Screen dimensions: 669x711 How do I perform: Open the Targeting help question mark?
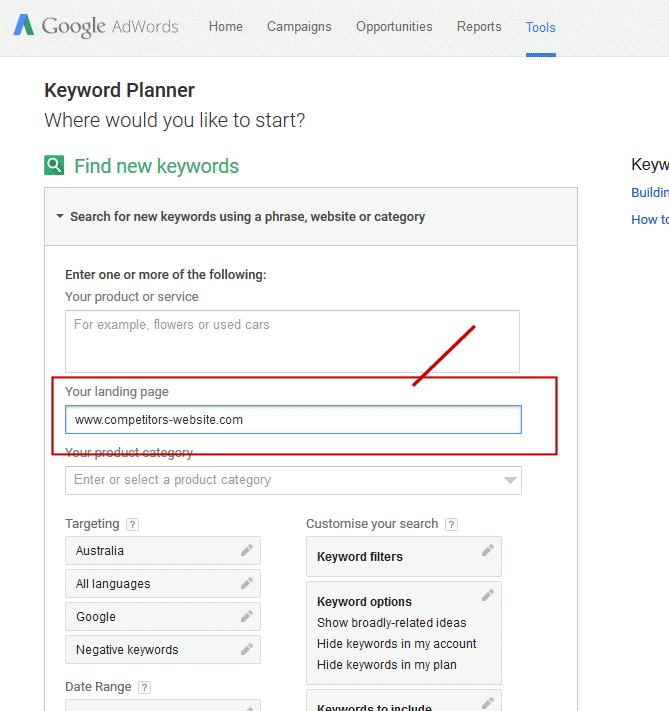[132, 525]
